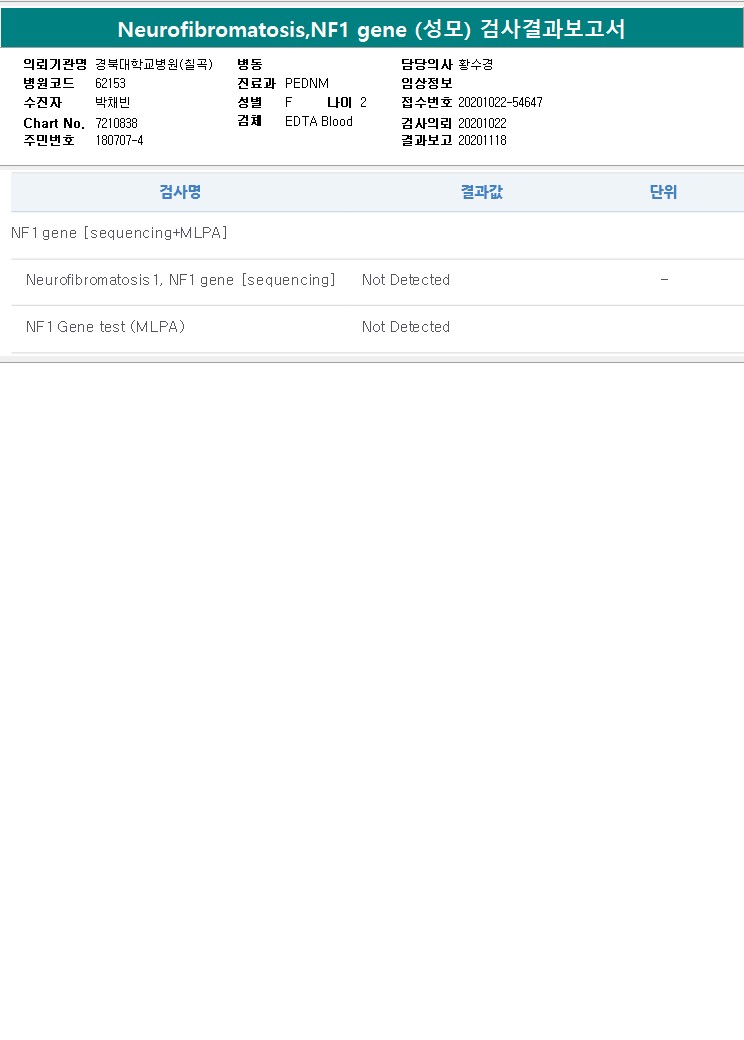Click the report title banner text
This screenshot has width=744, height=1040.
pos(371,29)
